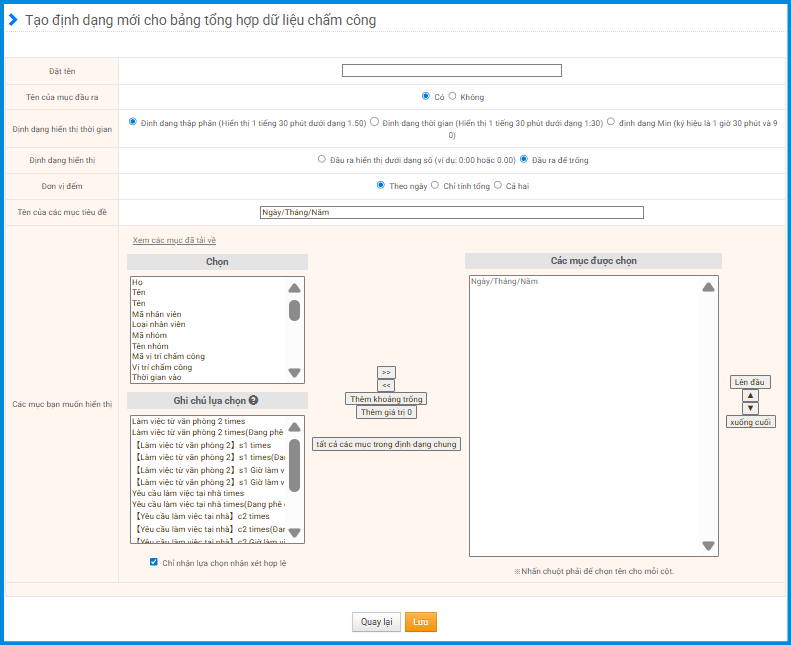Select Ngày/Tháng/Năm in the selected items list
791x645 pixels.
pyautogui.click(x=504, y=281)
